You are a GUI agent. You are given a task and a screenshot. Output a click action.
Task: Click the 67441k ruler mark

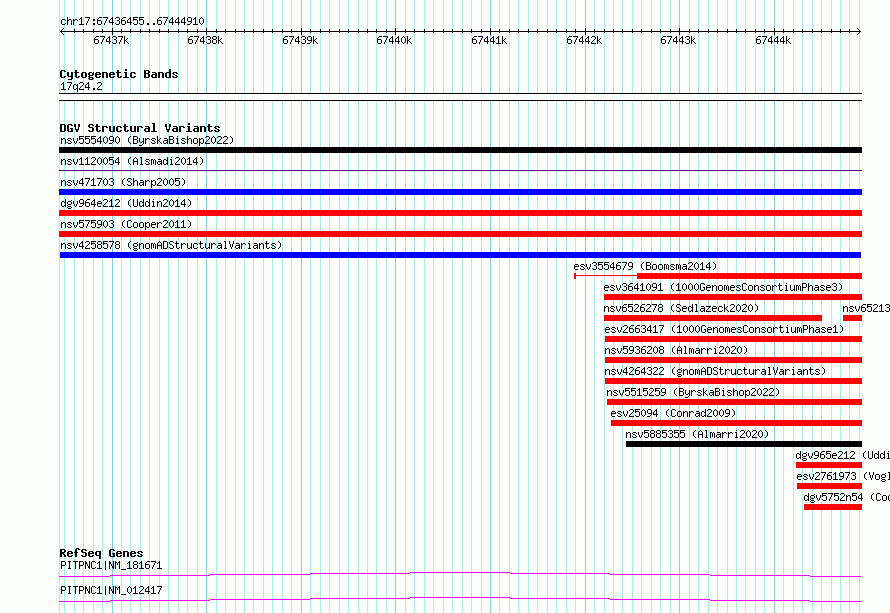click(489, 40)
